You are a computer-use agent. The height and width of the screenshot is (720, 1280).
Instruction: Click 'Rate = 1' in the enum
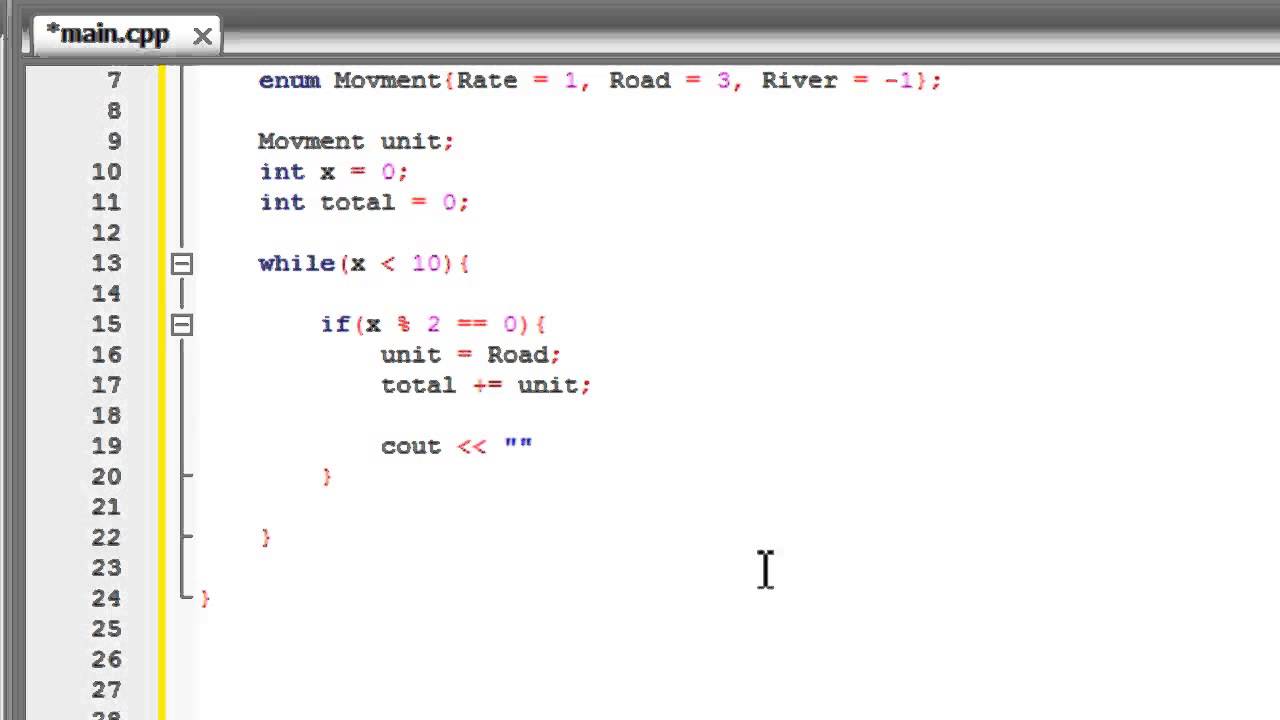pyautogui.click(x=517, y=81)
